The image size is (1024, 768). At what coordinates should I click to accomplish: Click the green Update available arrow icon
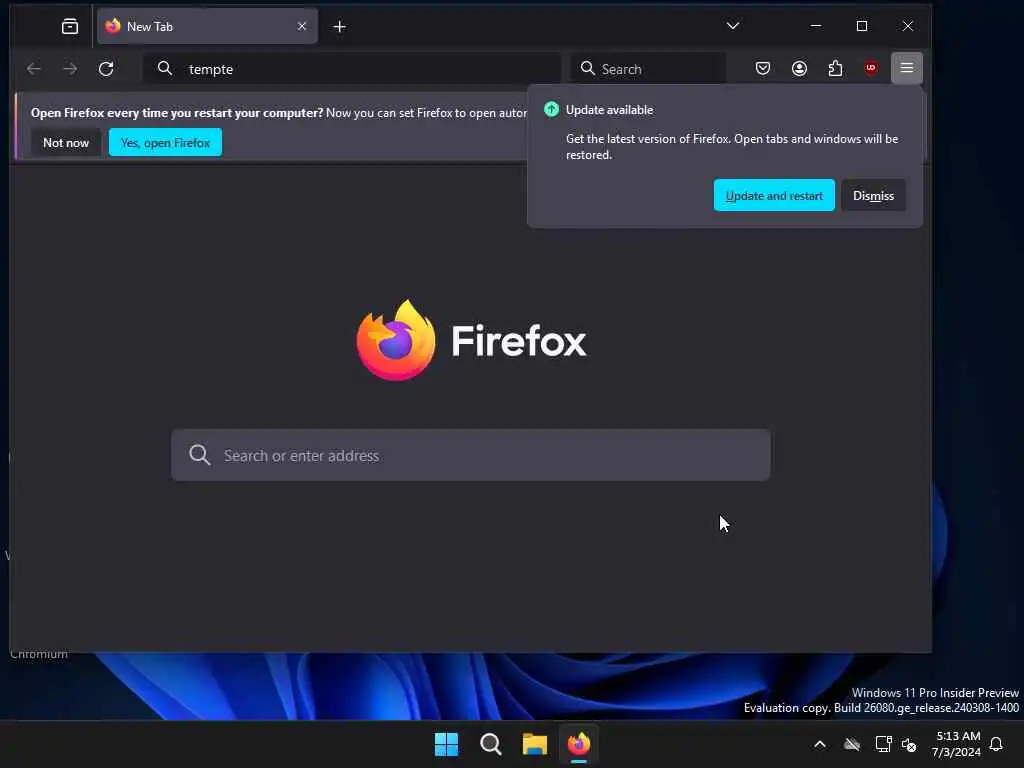click(551, 110)
